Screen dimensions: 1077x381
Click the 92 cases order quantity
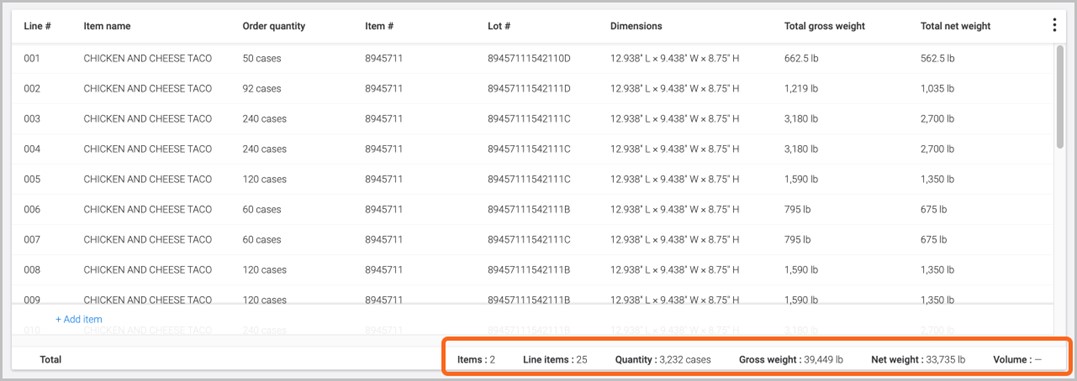[x=262, y=89]
